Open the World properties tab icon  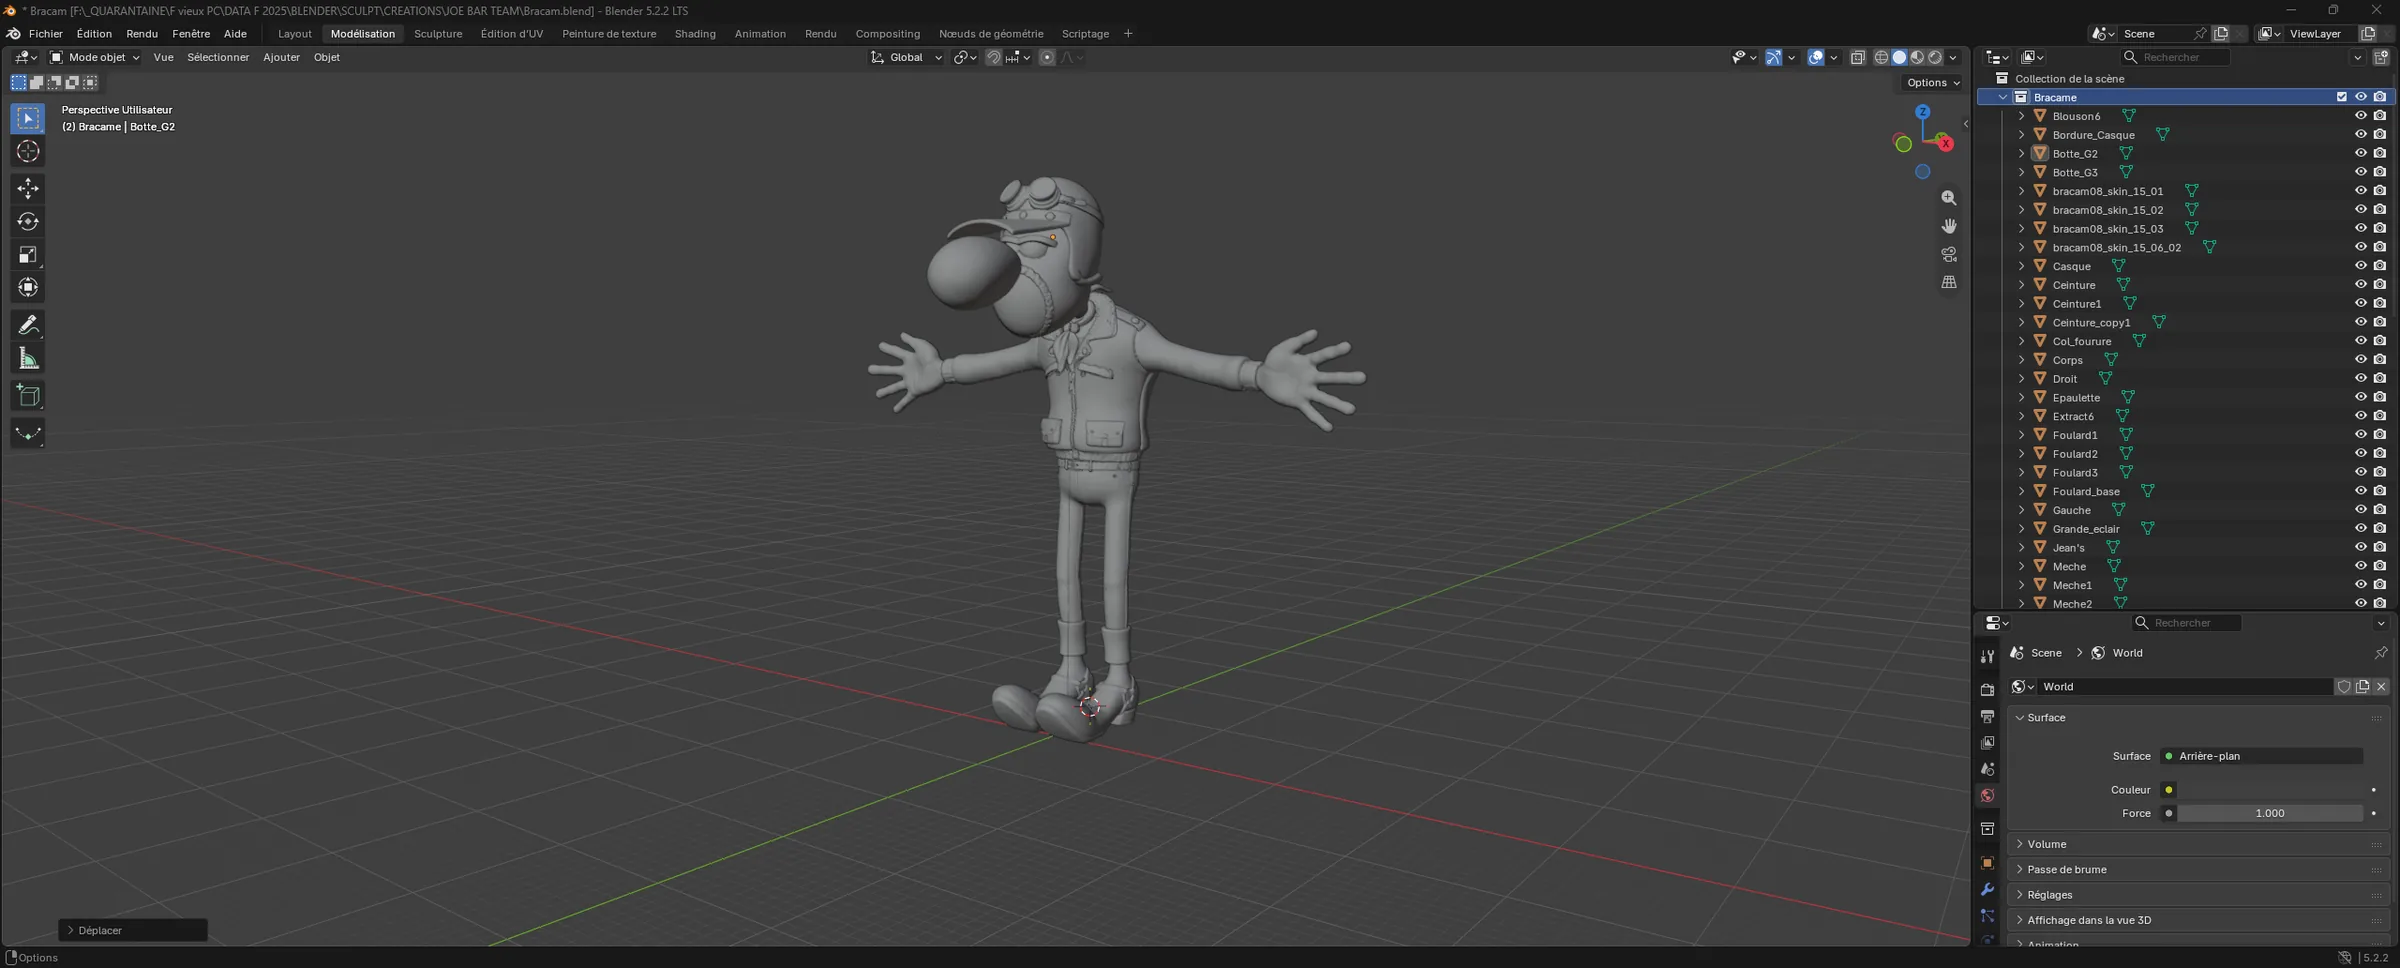pyautogui.click(x=1987, y=796)
